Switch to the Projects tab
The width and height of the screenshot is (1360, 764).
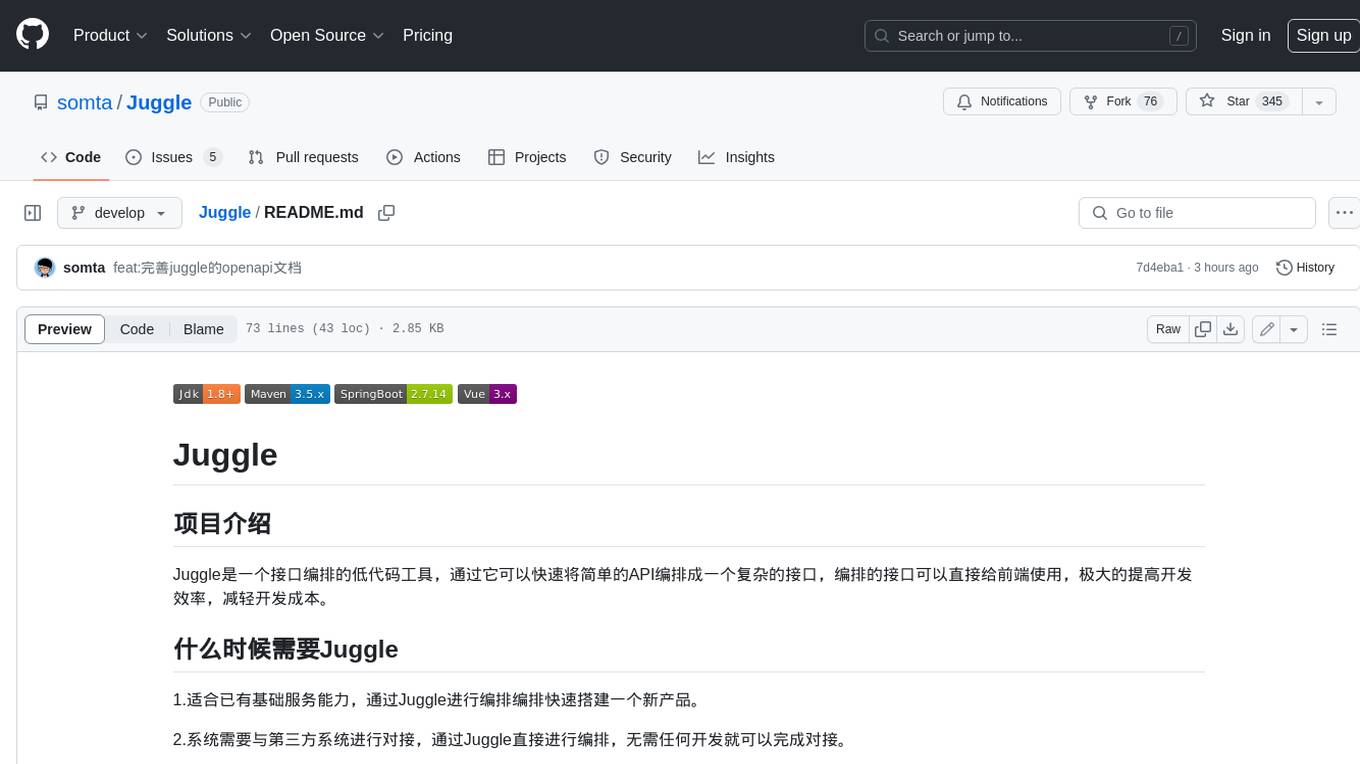pyautogui.click(x=527, y=157)
